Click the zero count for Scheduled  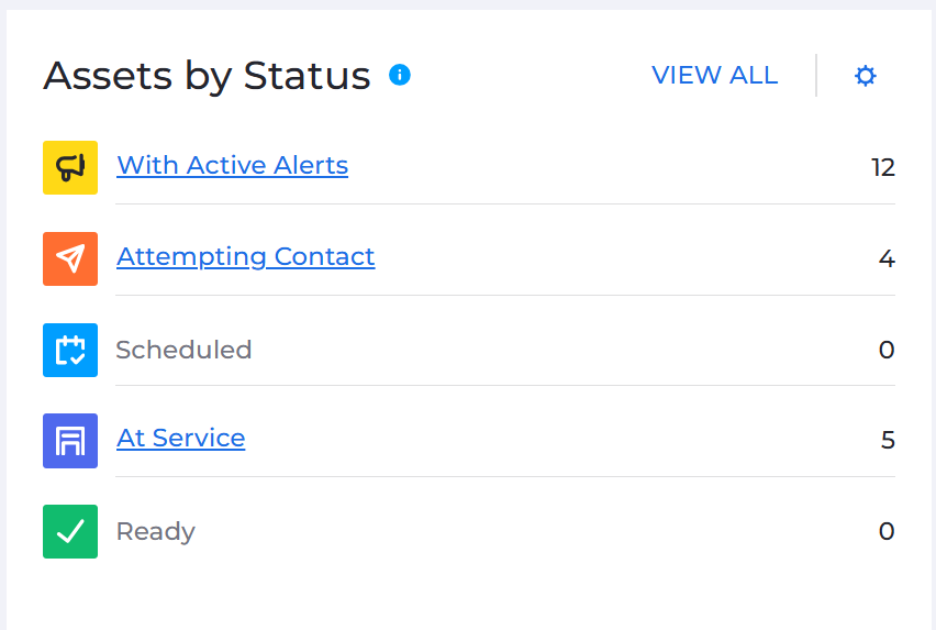(x=886, y=350)
